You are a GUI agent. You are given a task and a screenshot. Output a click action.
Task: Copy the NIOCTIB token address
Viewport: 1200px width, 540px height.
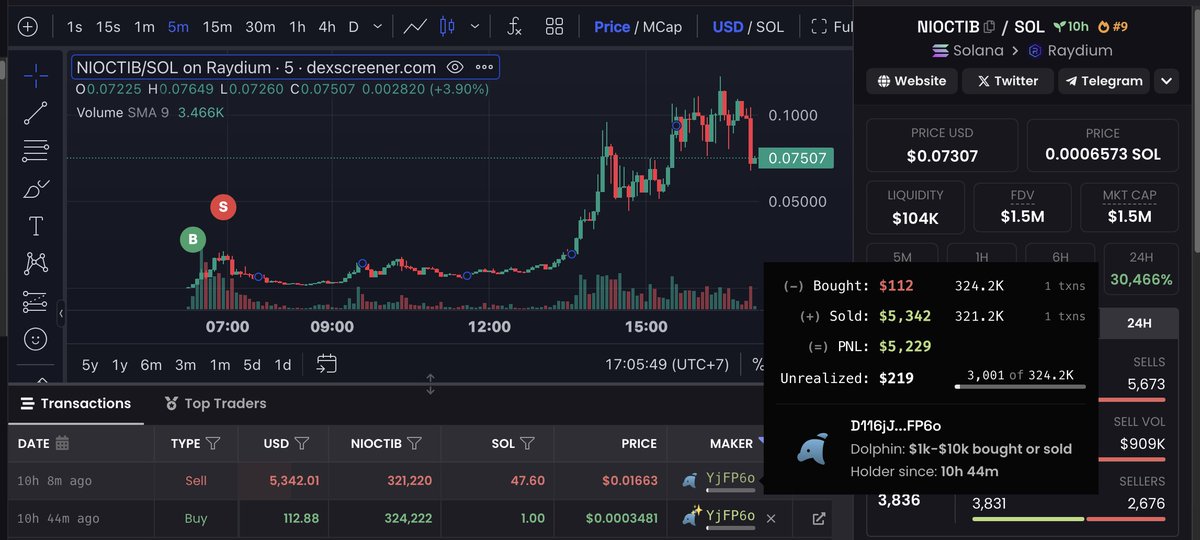[989, 27]
